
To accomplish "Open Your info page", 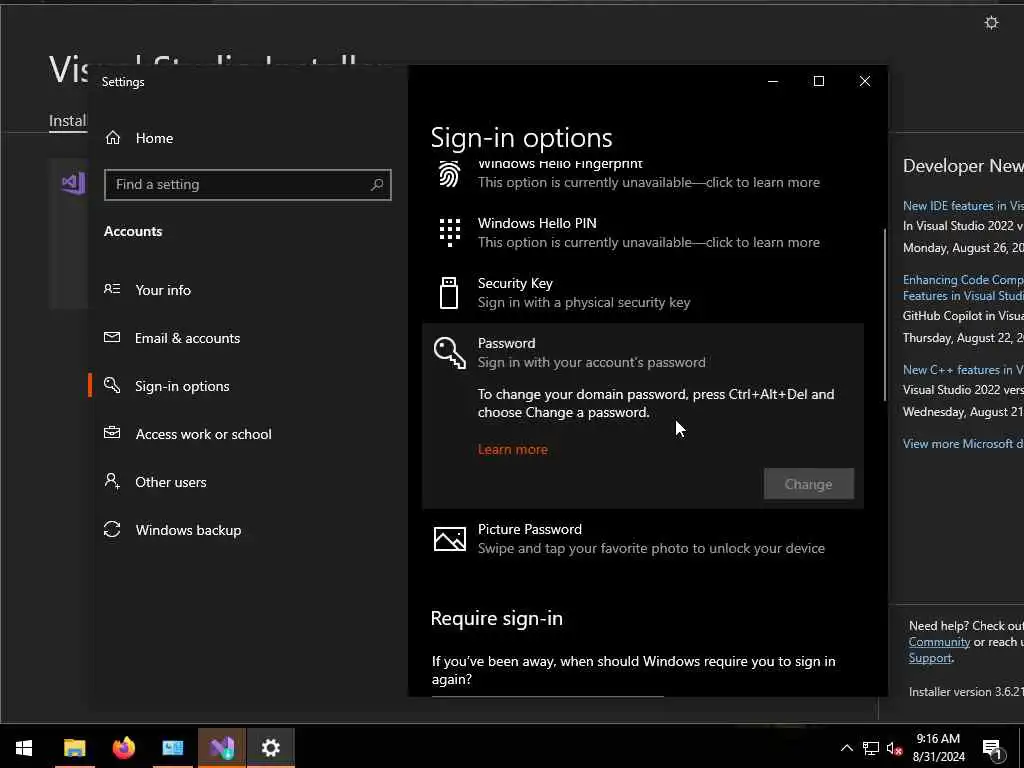I will pyautogui.click(x=163, y=290).
